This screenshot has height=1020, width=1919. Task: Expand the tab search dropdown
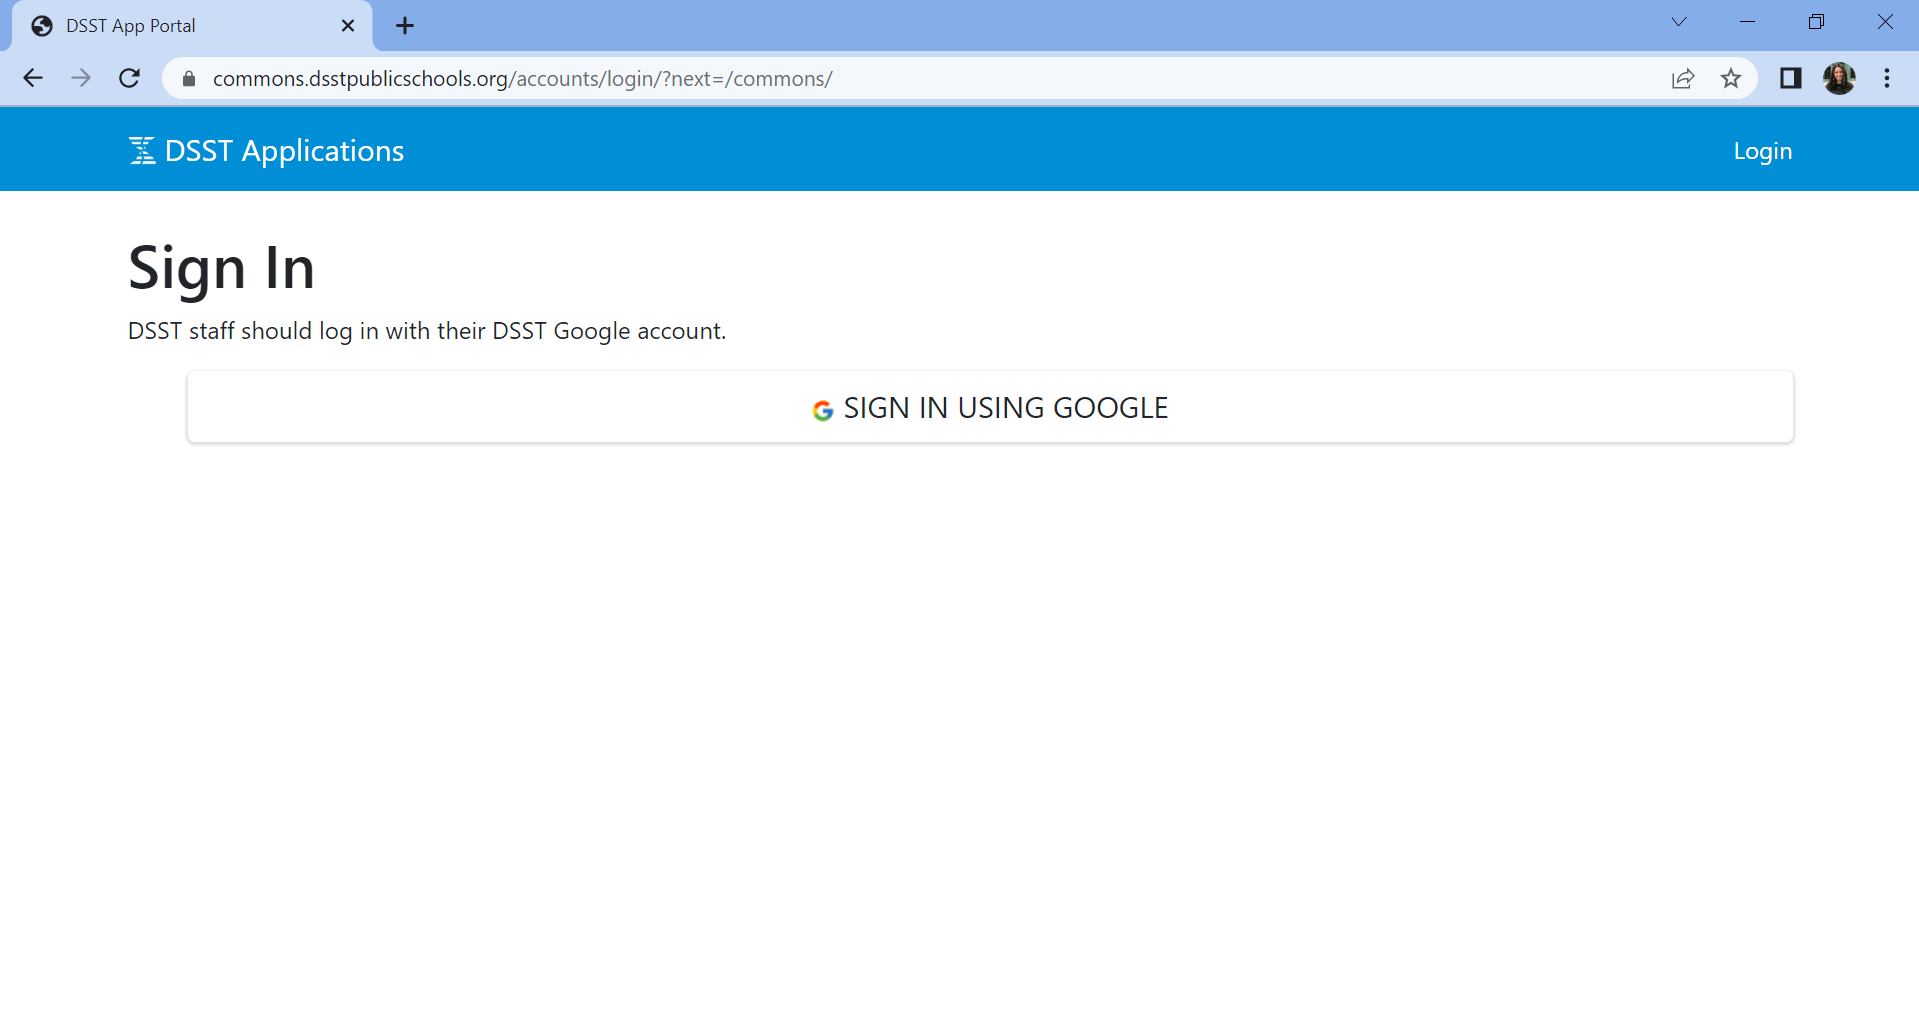1679,22
